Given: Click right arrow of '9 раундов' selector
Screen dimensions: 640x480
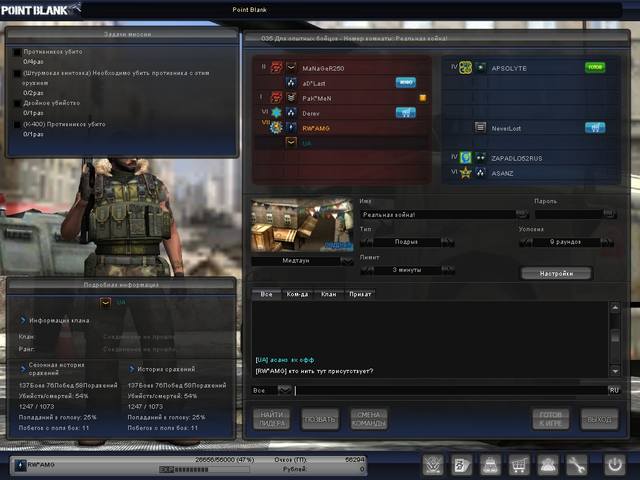Looking at the screenshot, I should [x=607, y=242].
